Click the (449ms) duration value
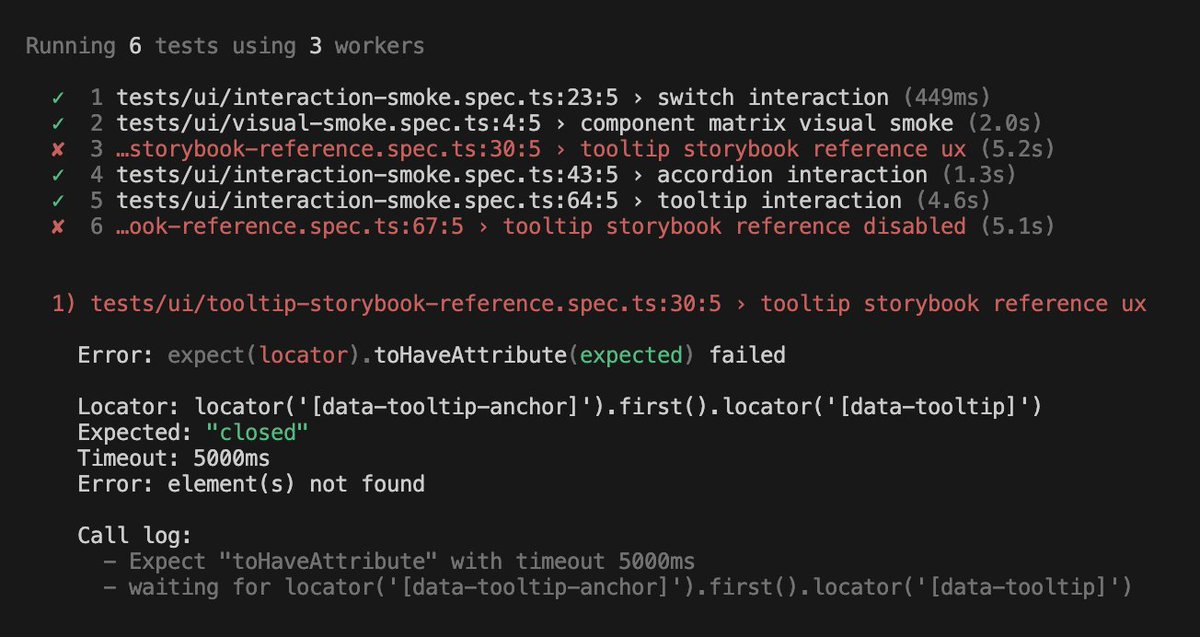Image resolution: width=1200 pixels, height=637 pixels. pos(947,98)
